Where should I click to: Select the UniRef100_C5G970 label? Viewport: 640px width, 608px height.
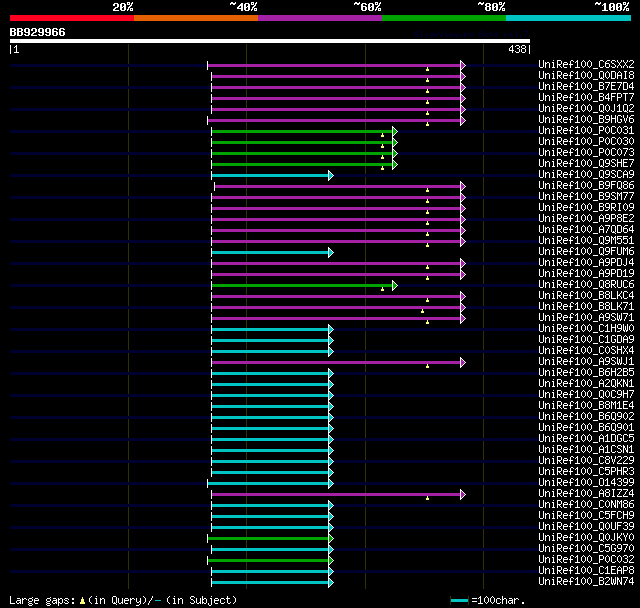coord(586,549)
